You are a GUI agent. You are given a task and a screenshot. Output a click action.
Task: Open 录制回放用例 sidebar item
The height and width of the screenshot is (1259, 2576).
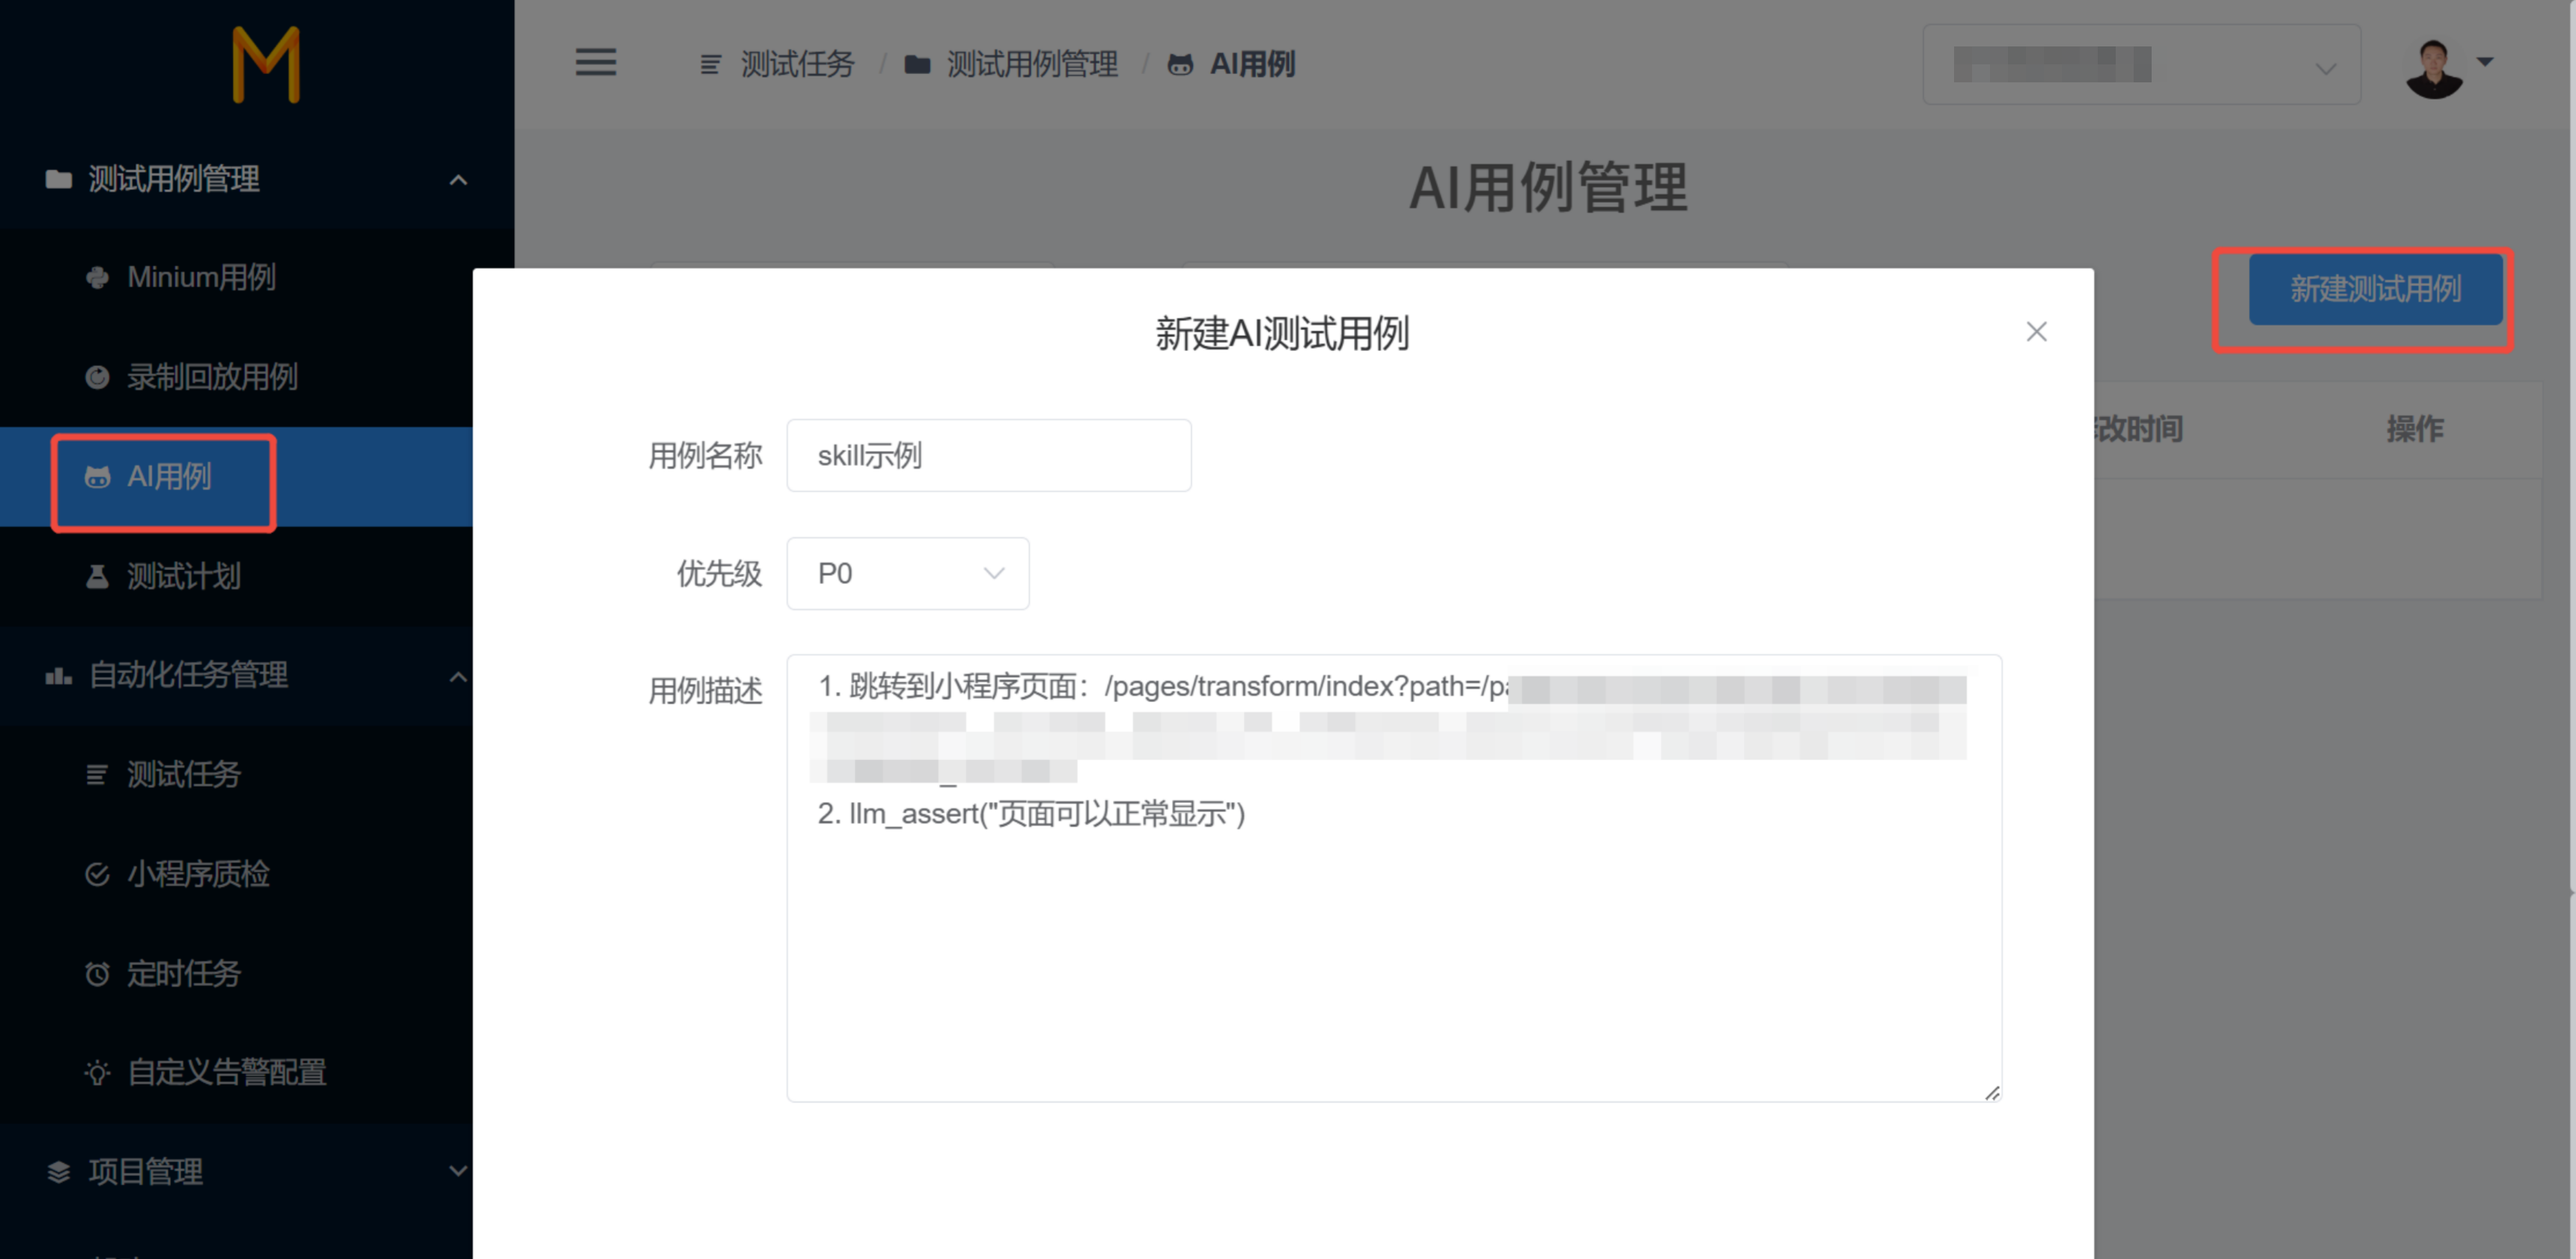(x=211, y=377)
